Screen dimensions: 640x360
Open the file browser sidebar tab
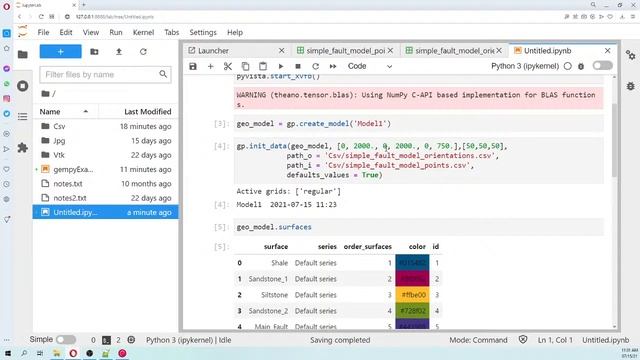click(22, 54)
